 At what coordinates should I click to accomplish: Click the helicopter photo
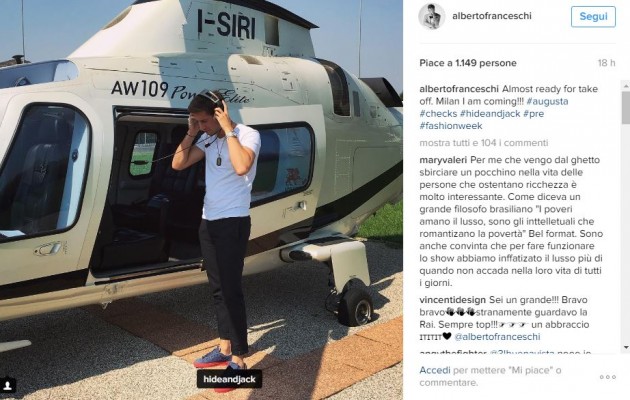[201, 200]
